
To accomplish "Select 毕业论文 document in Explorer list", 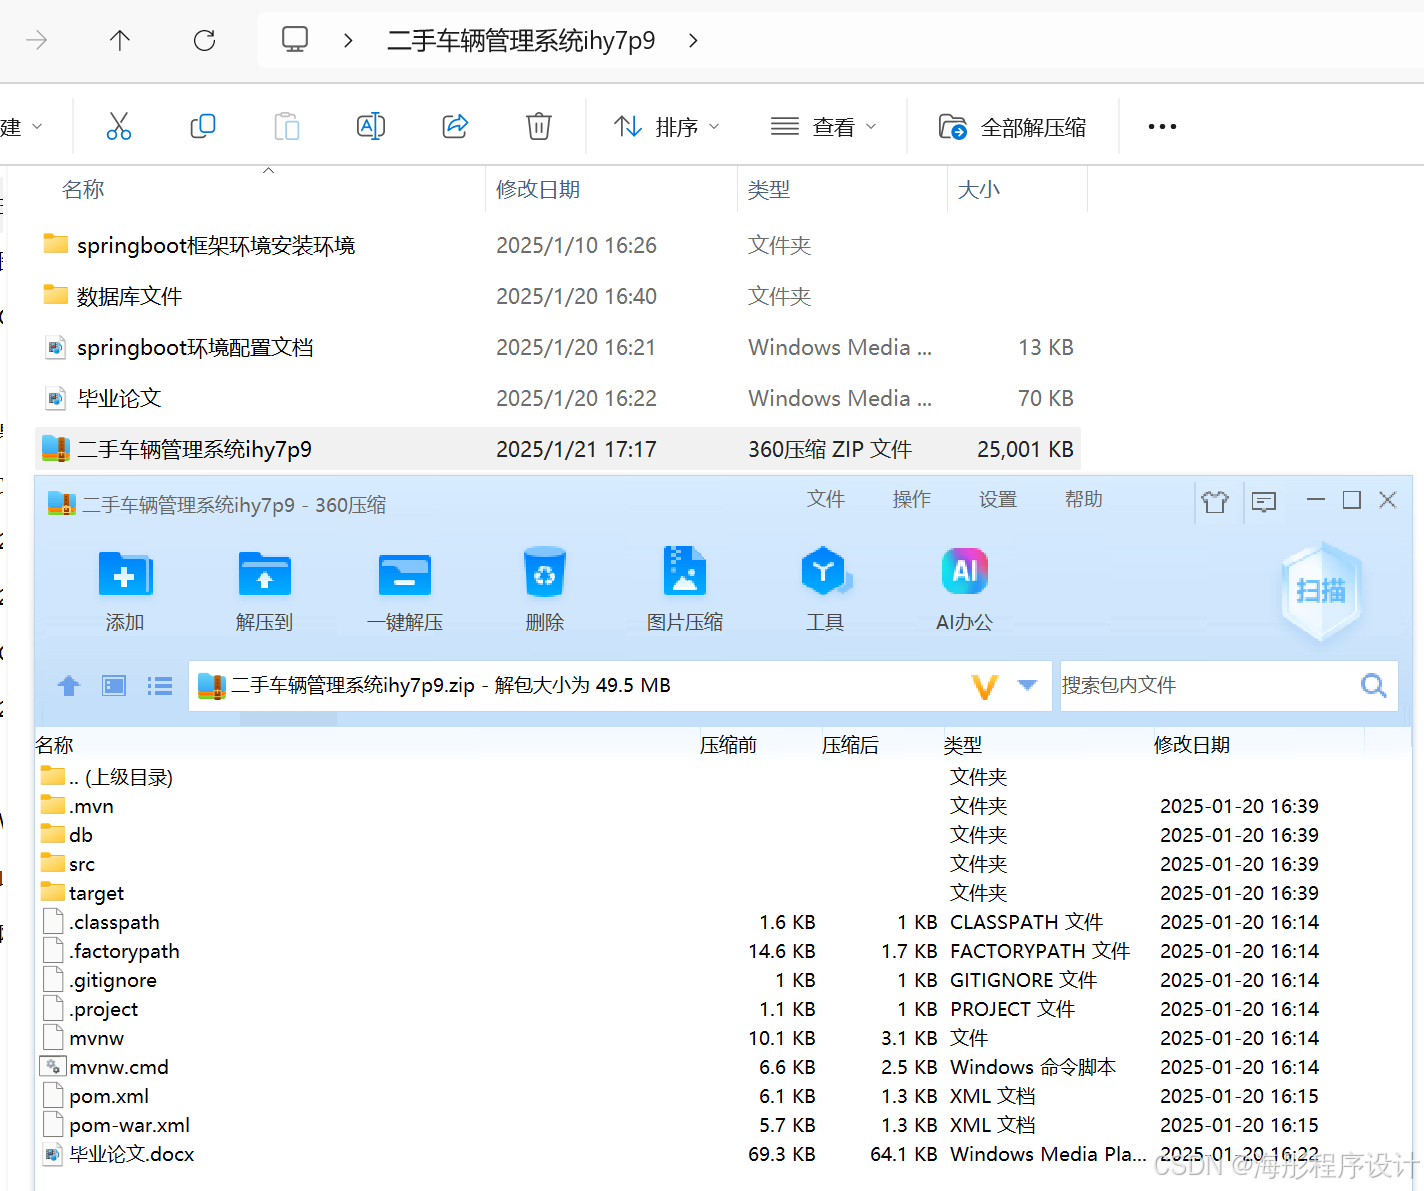I will 558,398.
